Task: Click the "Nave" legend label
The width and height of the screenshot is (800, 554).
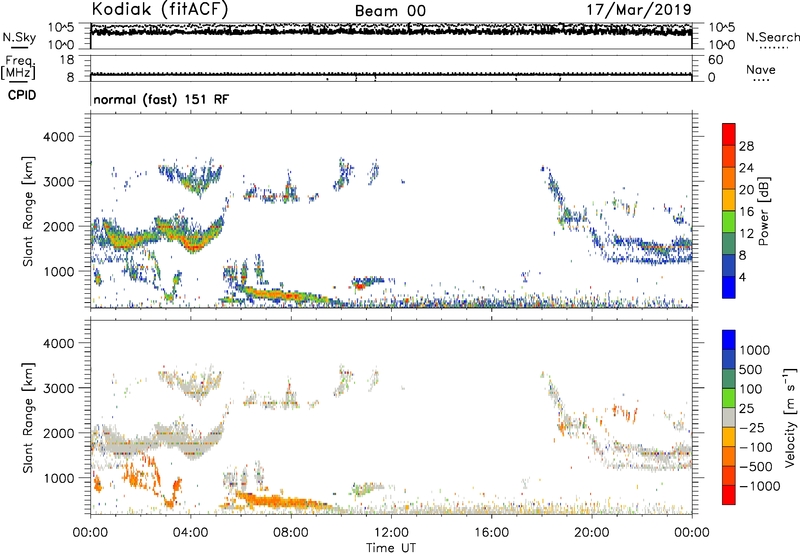Action: (x=761, y=69)
